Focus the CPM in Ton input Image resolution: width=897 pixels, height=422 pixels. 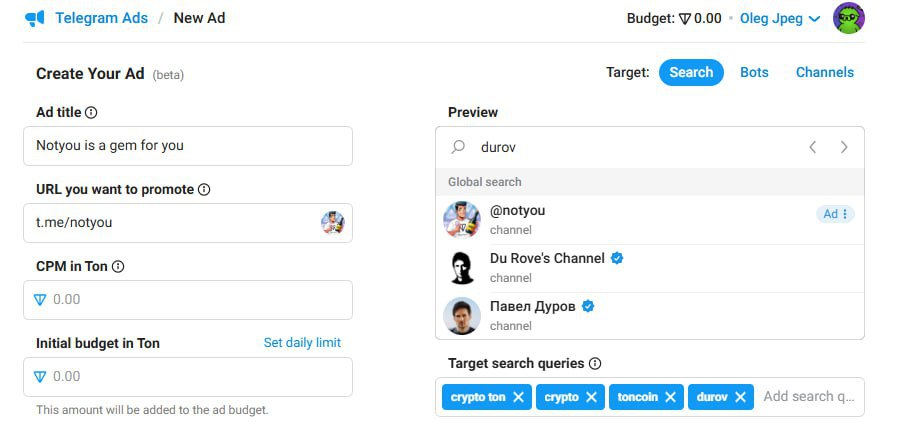[x=188, y=300]
